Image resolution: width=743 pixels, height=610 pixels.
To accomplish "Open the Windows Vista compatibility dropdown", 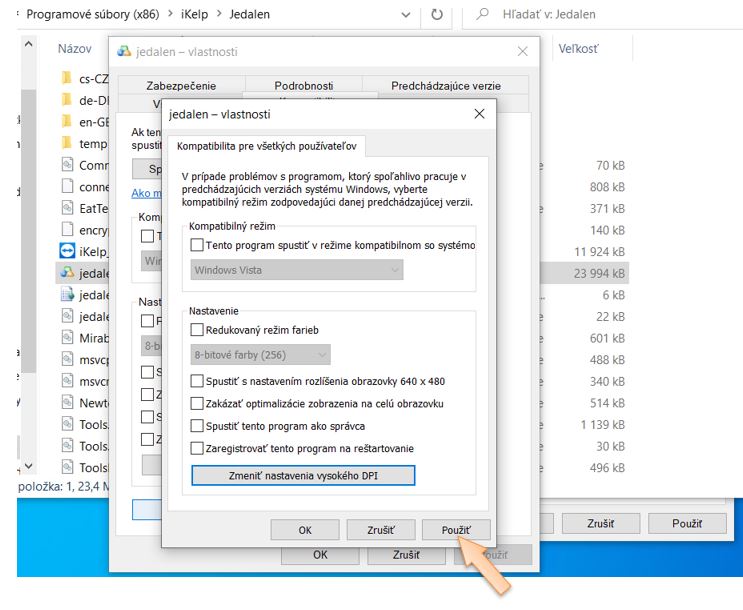I will 296,270.
